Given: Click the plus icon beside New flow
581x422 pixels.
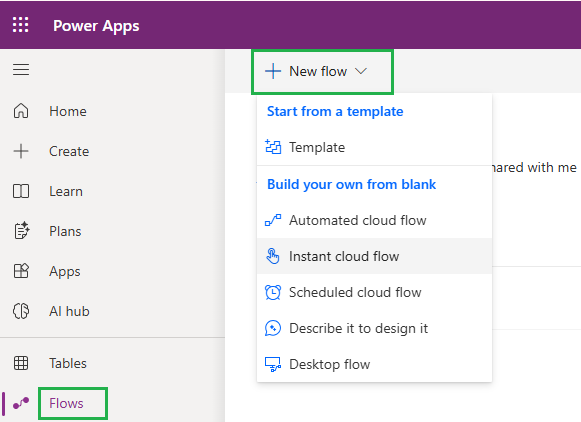Looking at the screenshot, I should point(273,71).
